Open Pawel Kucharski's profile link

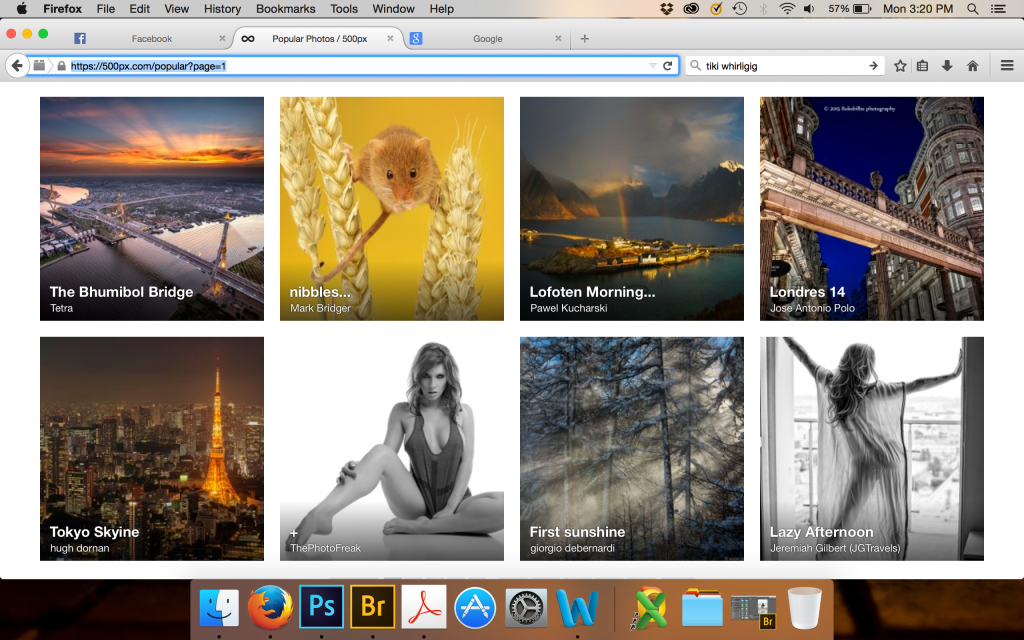coord(571,308)
